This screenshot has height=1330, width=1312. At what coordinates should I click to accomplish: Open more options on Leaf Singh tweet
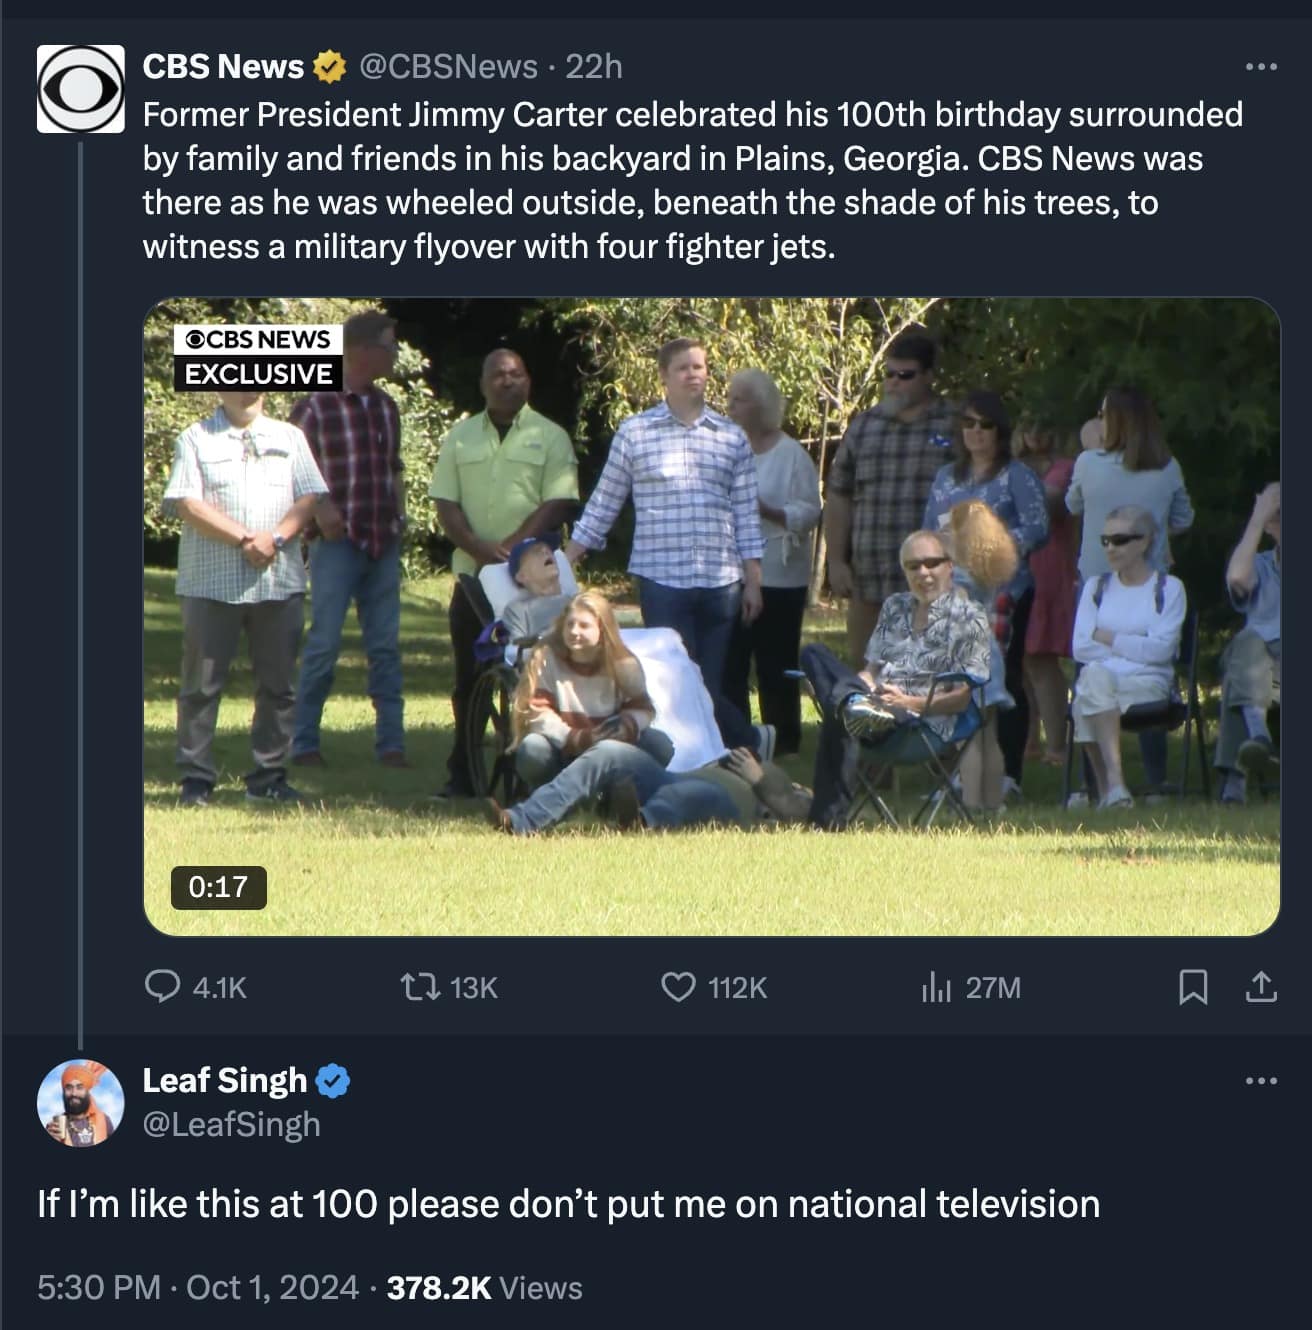tap(1261, 1081)
